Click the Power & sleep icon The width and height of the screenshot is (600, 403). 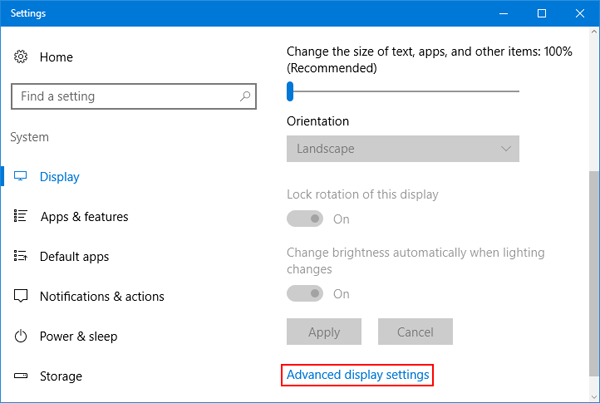21,336
